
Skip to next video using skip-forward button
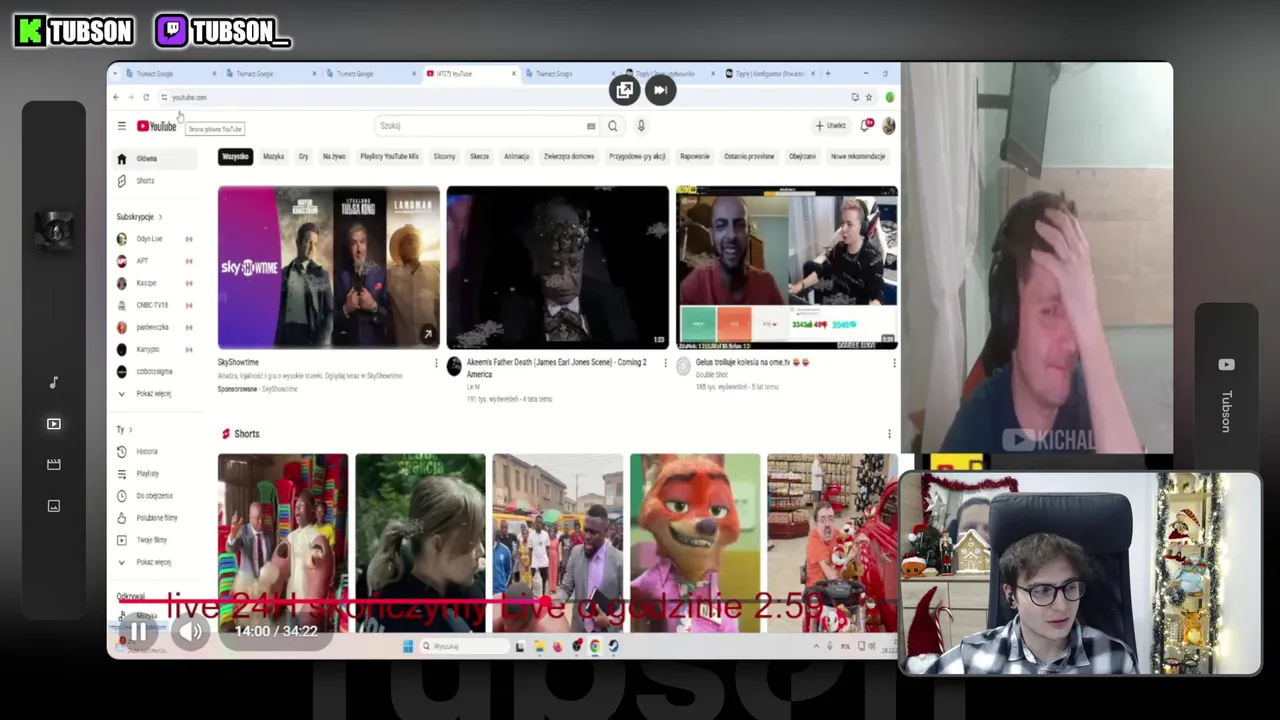pos(660,90)
